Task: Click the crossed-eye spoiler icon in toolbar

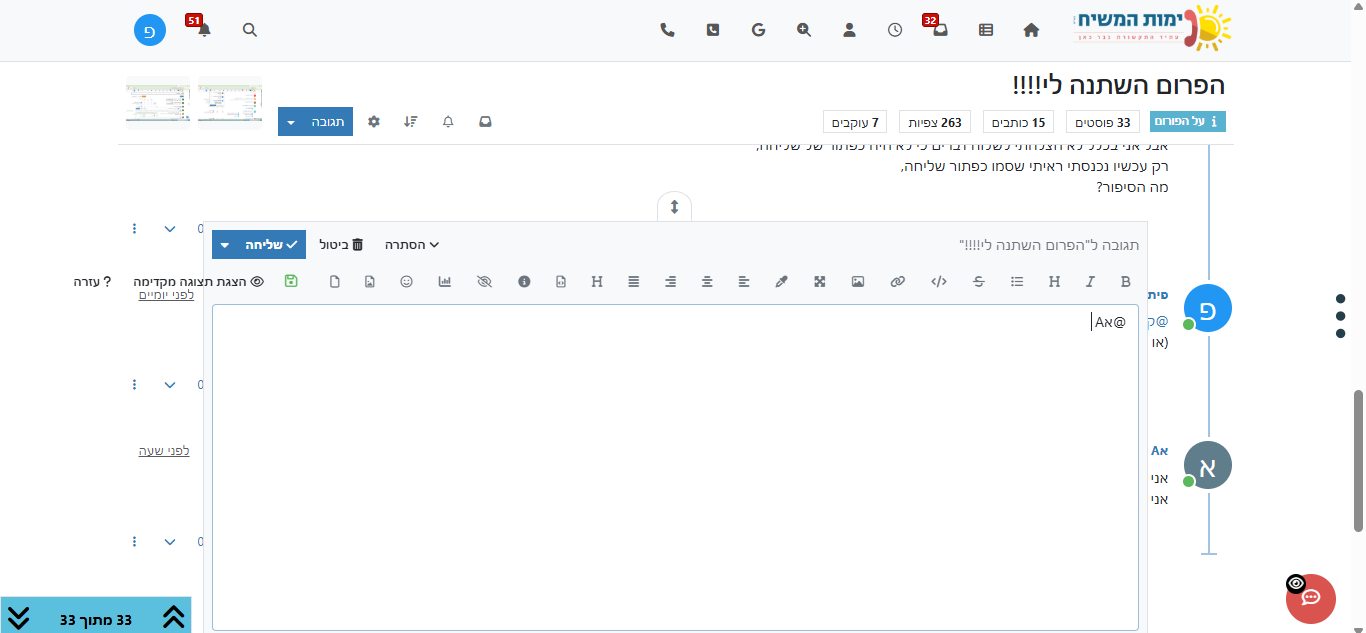Action: [485, 282]
